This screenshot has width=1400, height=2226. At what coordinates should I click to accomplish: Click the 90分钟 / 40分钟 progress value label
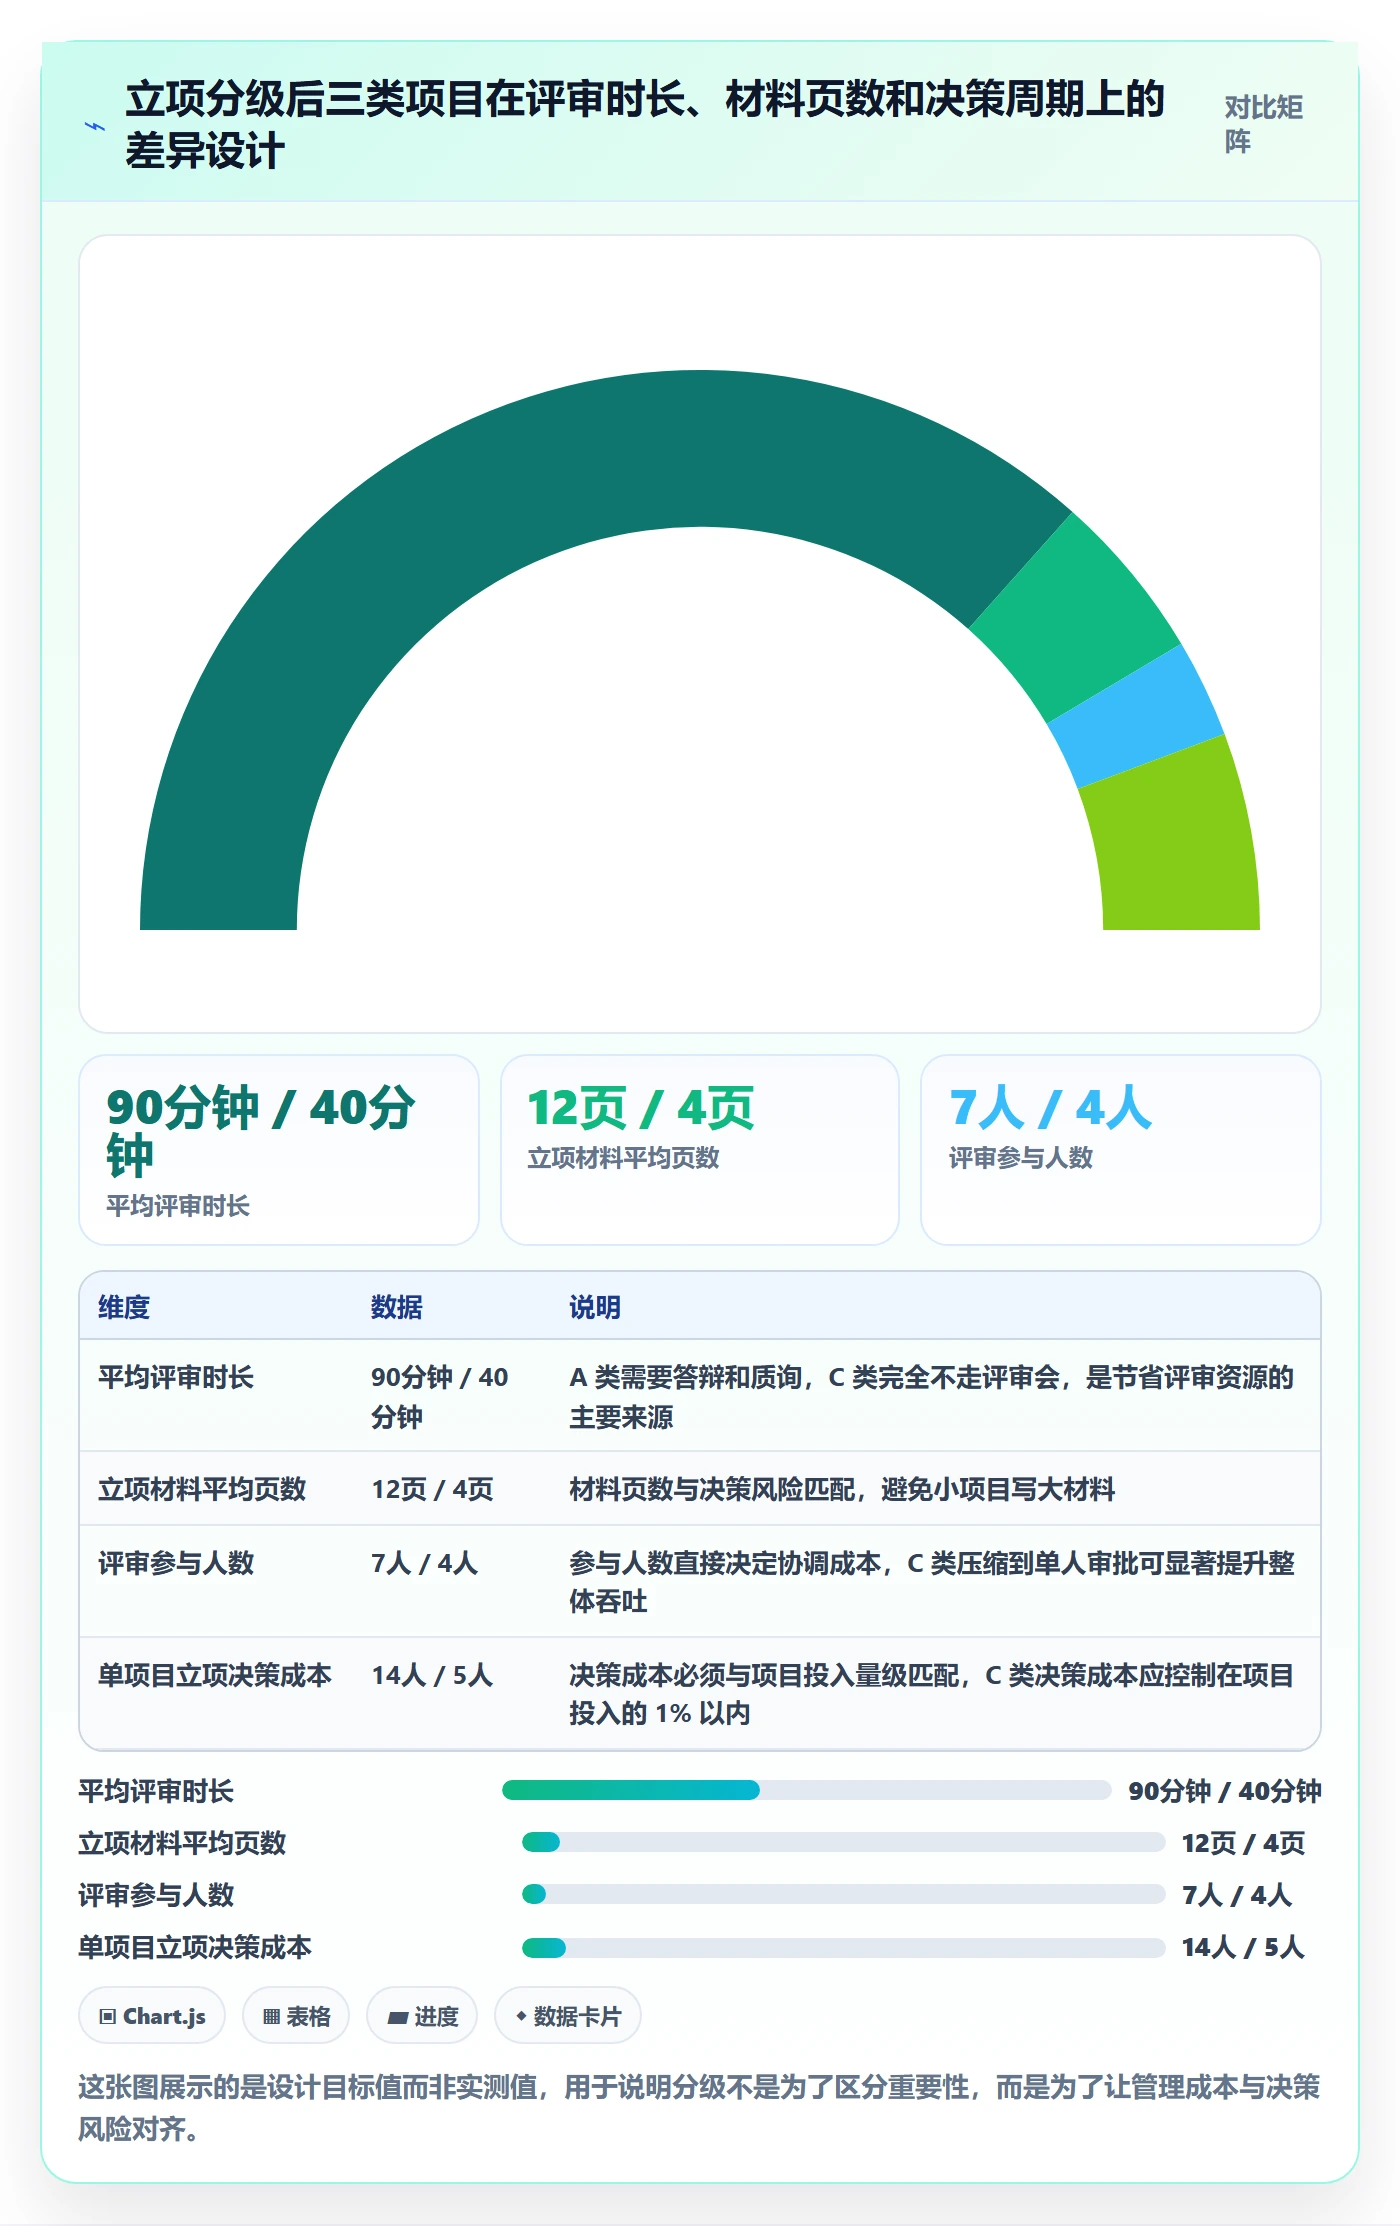(1225, 1790)
